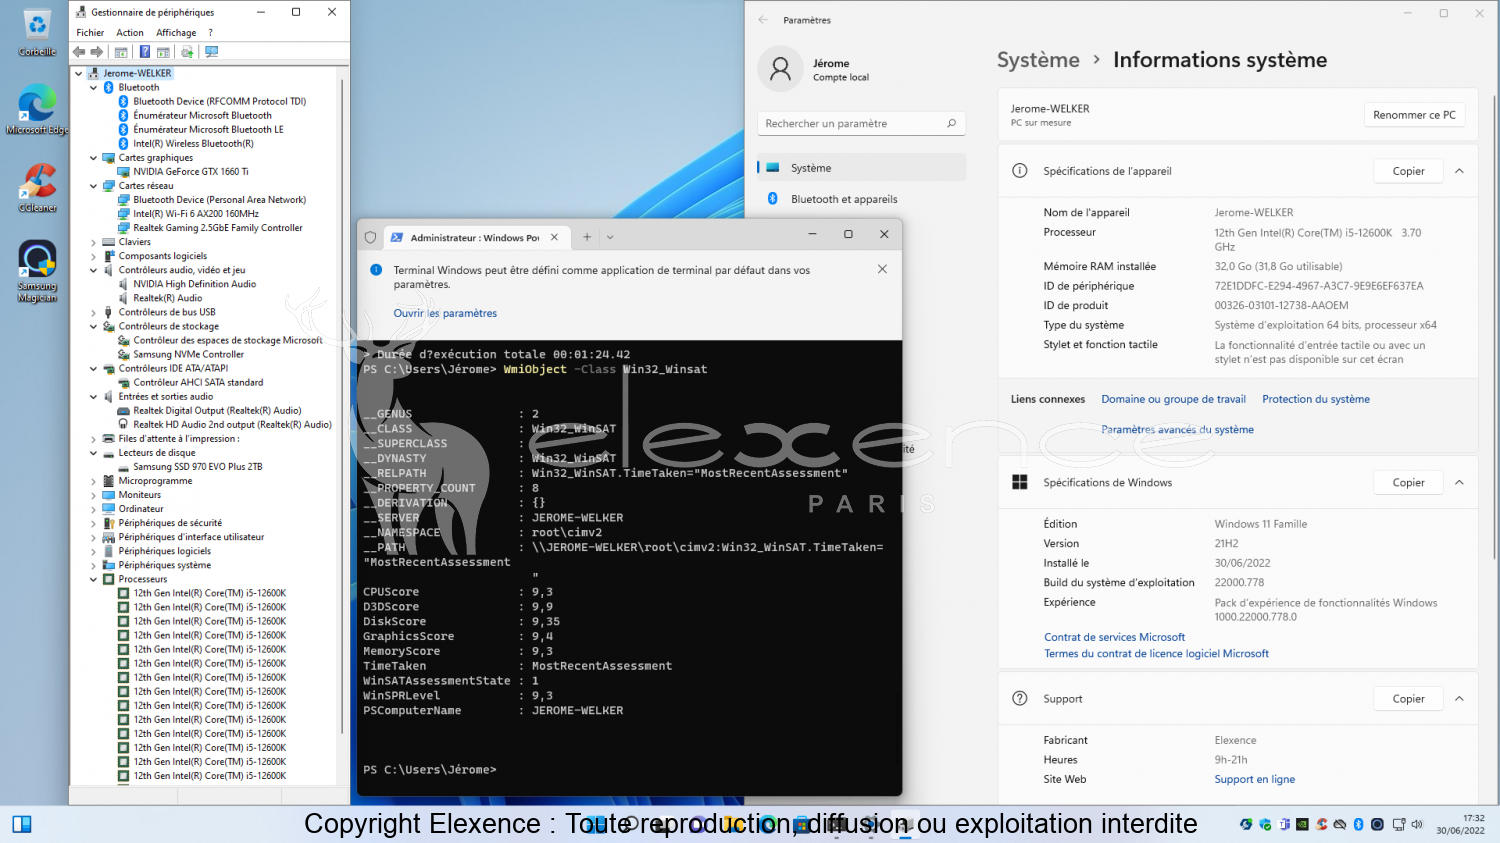Click the Système breadcrumb in Paramètres header
Image resolution: width=1500 pixels, height=843 pixels.
pos(1038,60)
